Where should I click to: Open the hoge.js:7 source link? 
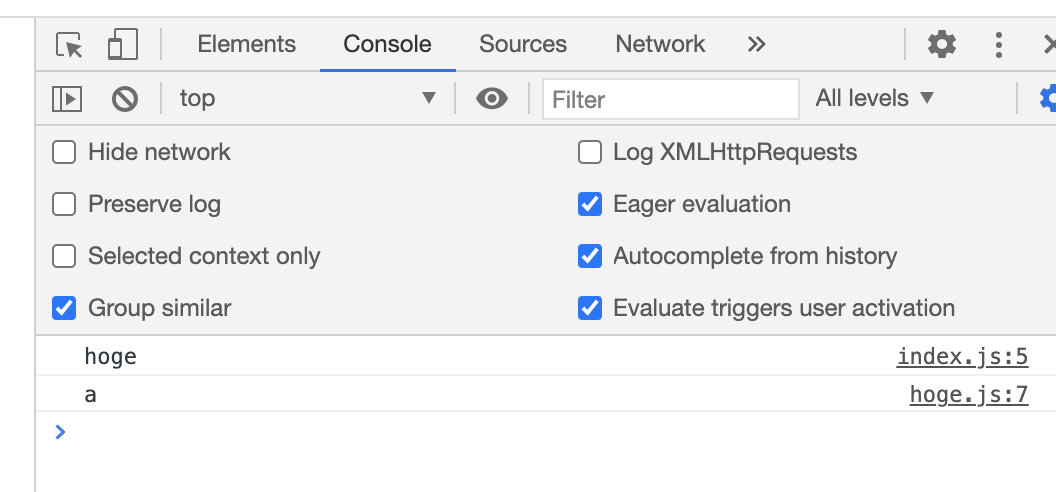pos(968,395)
